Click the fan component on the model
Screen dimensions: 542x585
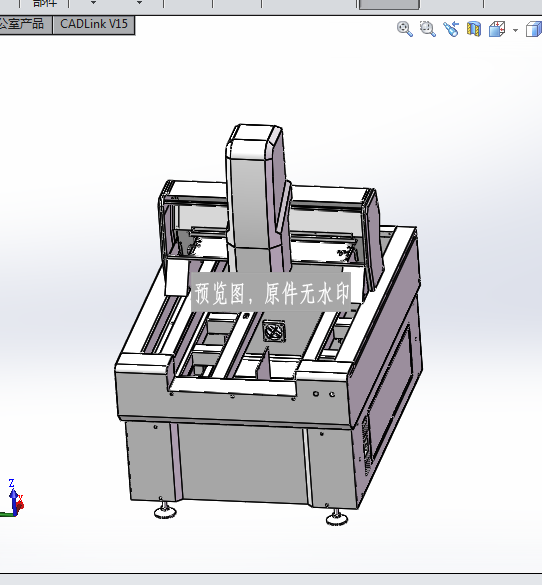(x=274, y=331)
